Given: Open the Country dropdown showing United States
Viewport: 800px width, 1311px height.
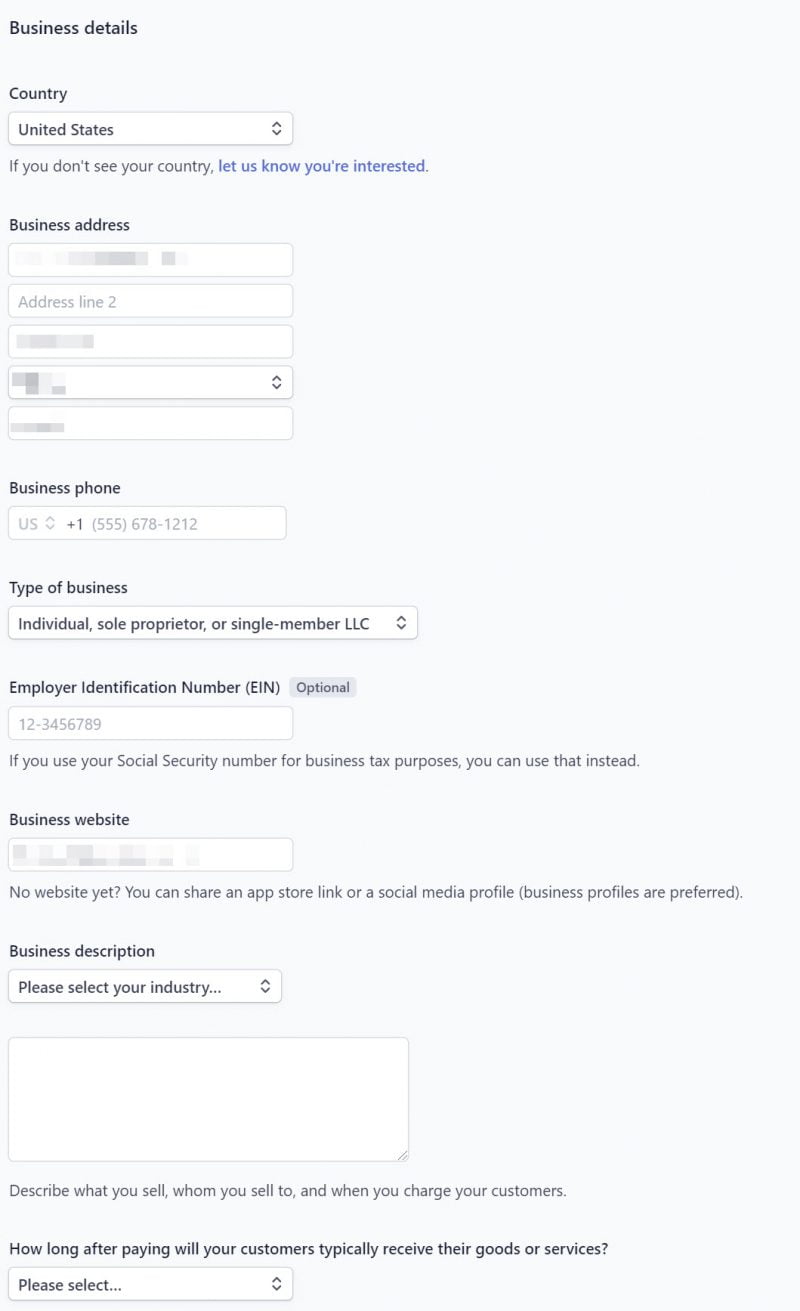Looking at the screenshot, I should click(150, 129).
